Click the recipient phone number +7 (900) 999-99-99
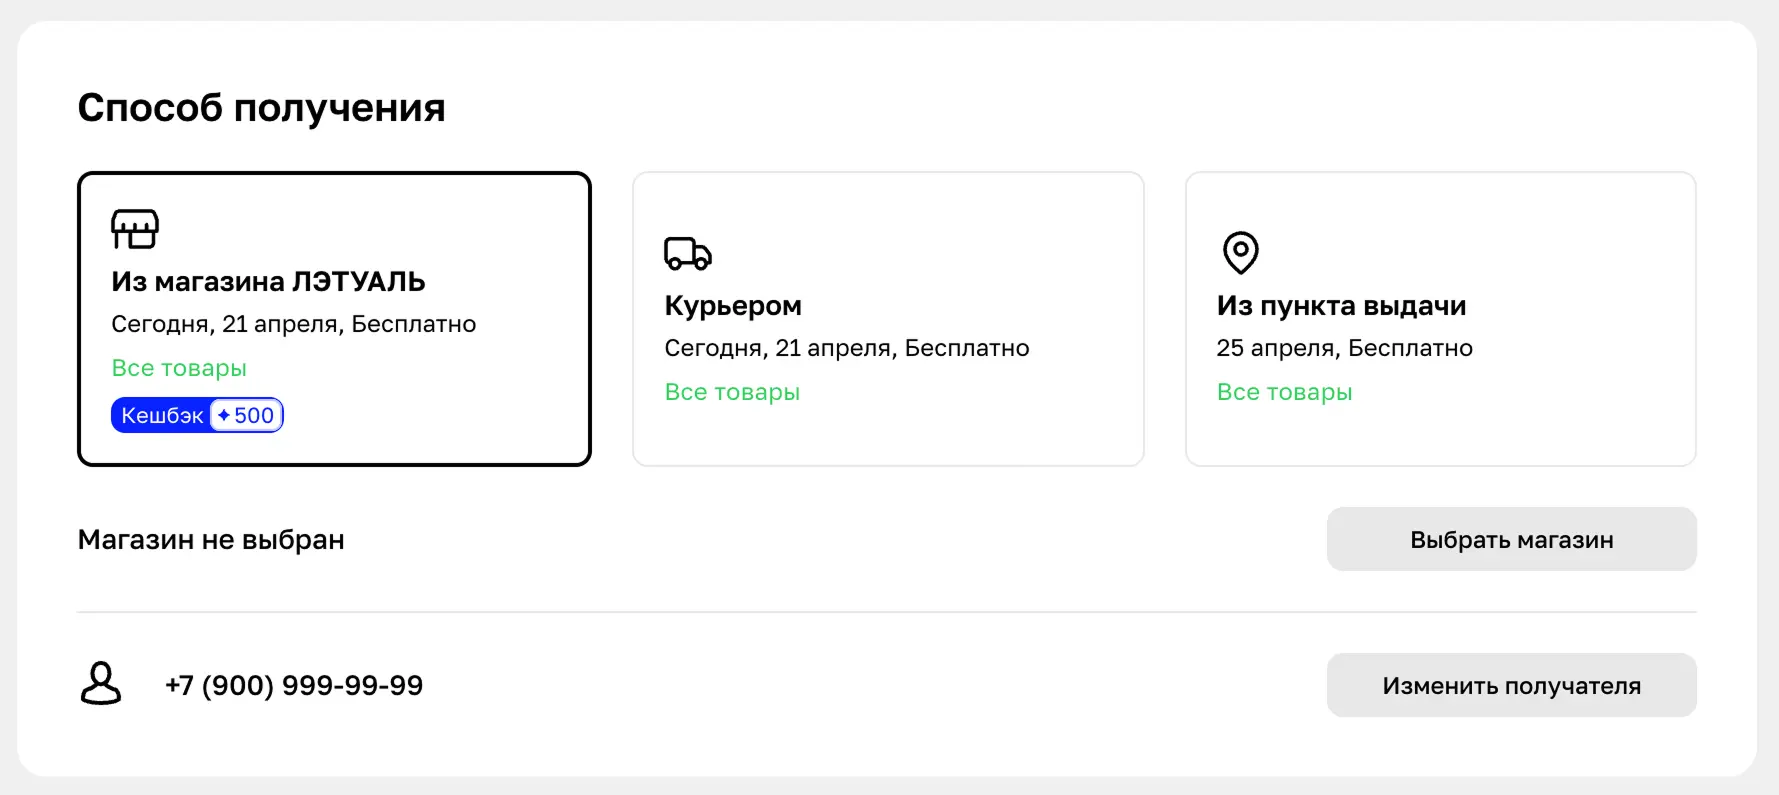 [294, 686]
